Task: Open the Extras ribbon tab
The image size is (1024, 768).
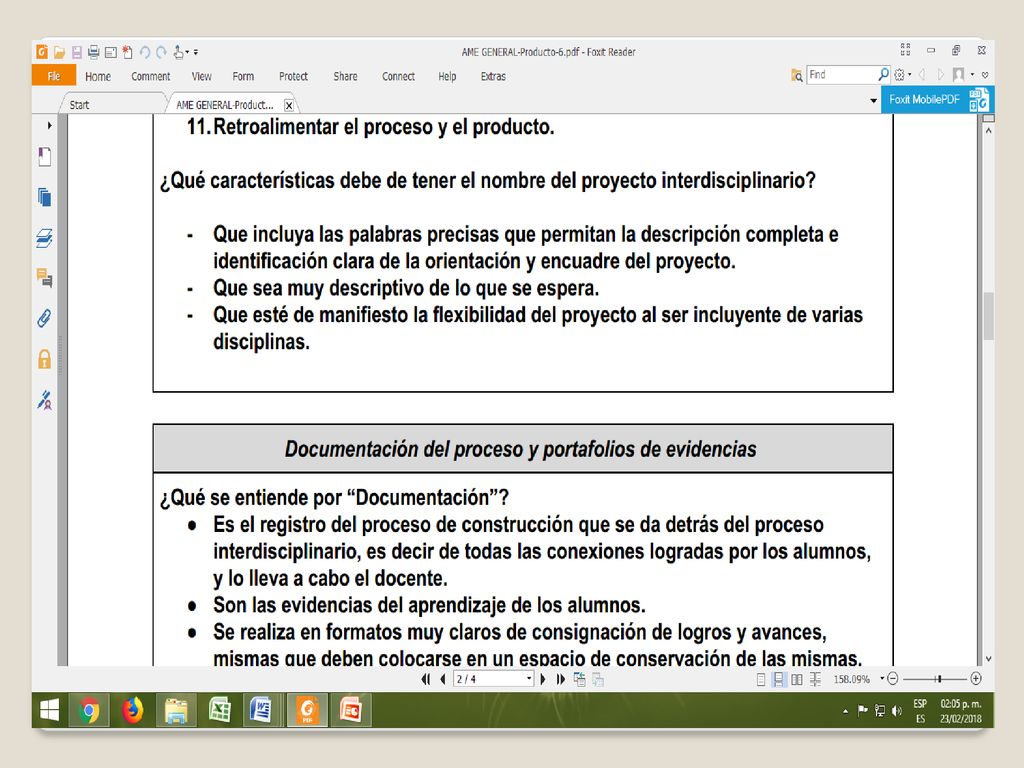Action: (493, 76)
